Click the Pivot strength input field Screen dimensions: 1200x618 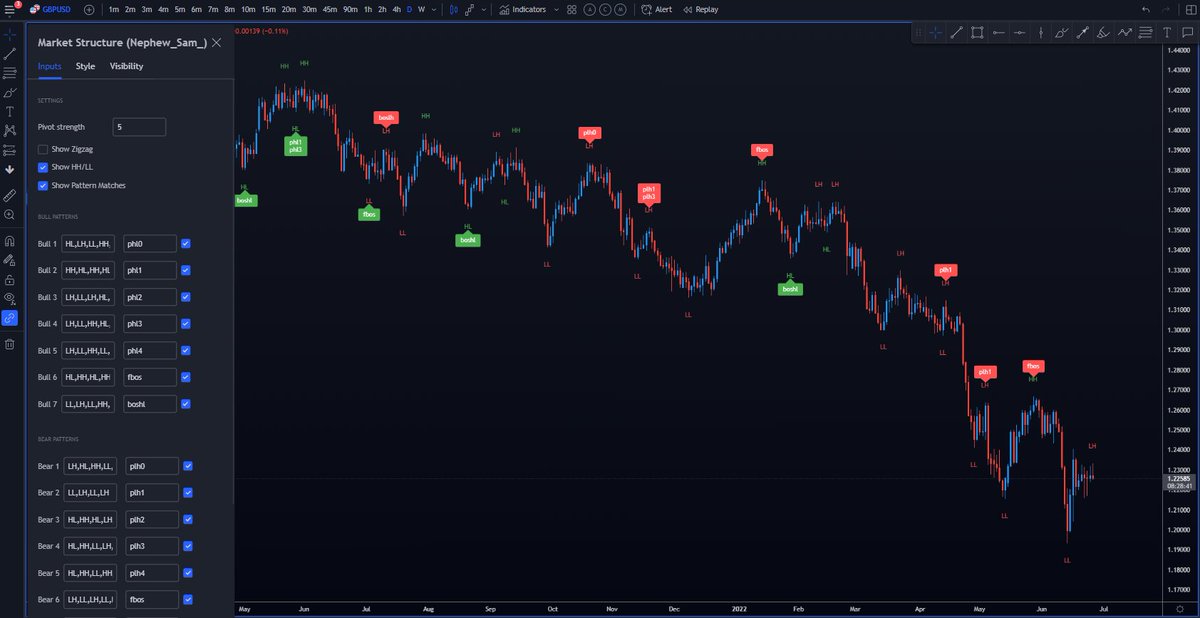click(x=139, y=127)
